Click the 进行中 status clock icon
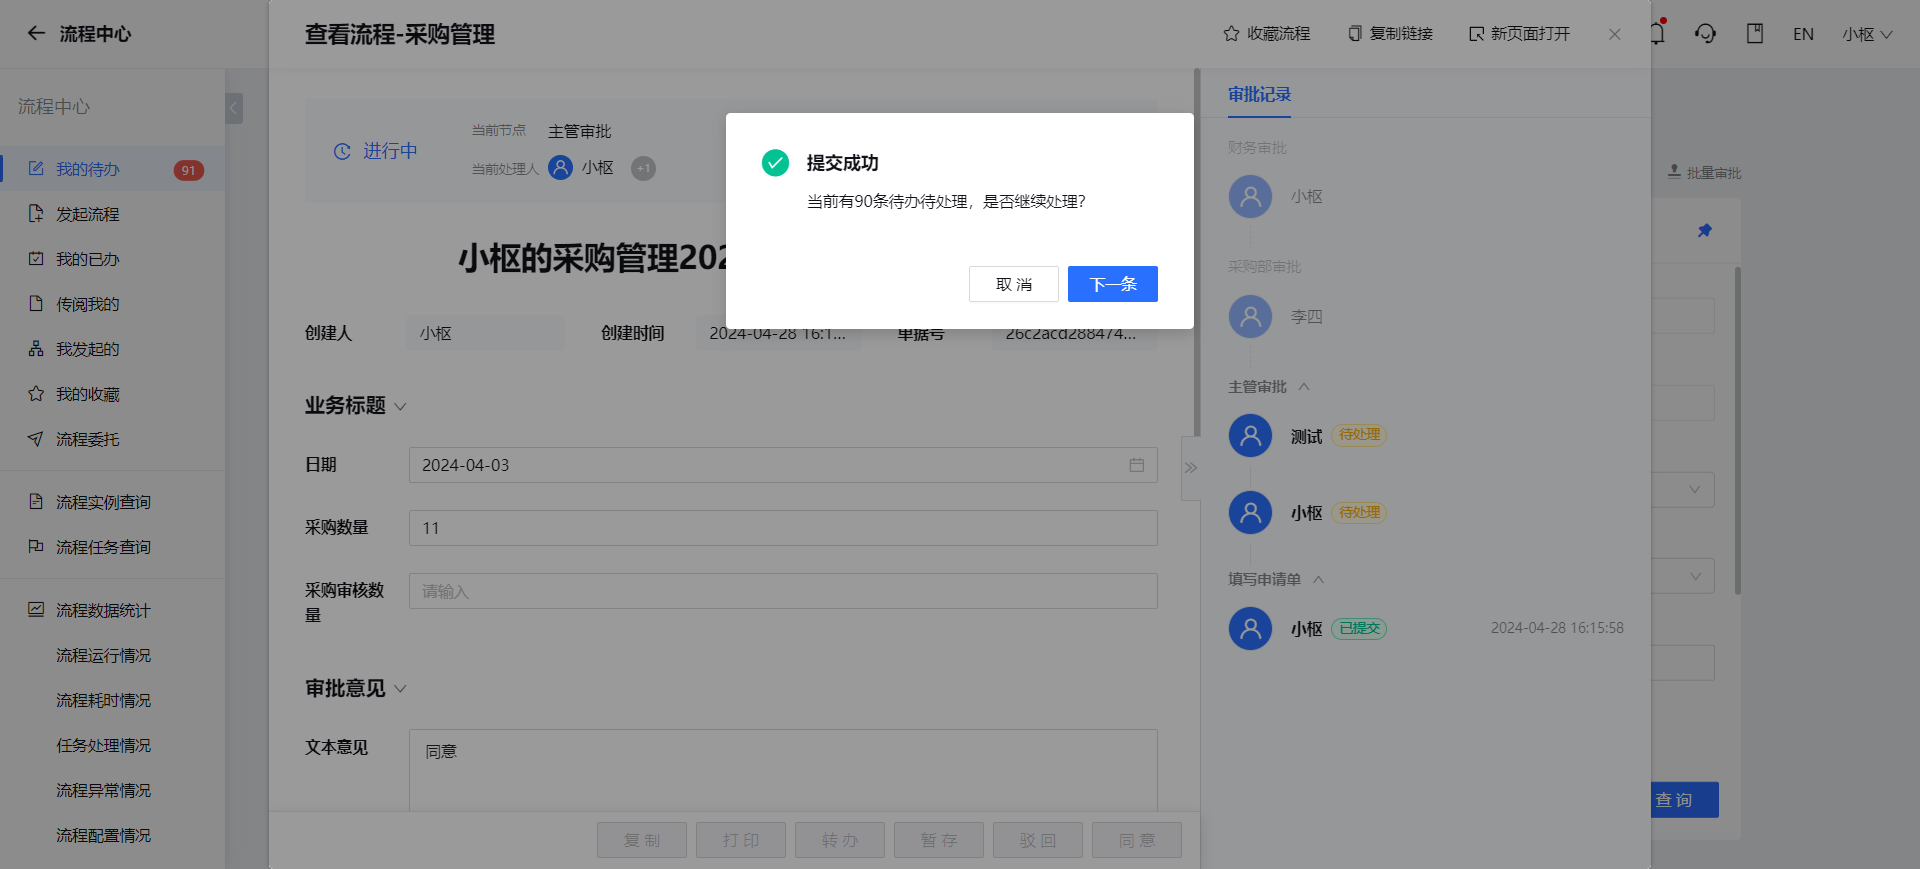This screenshot has width=1920, height=869. [342, 151]
